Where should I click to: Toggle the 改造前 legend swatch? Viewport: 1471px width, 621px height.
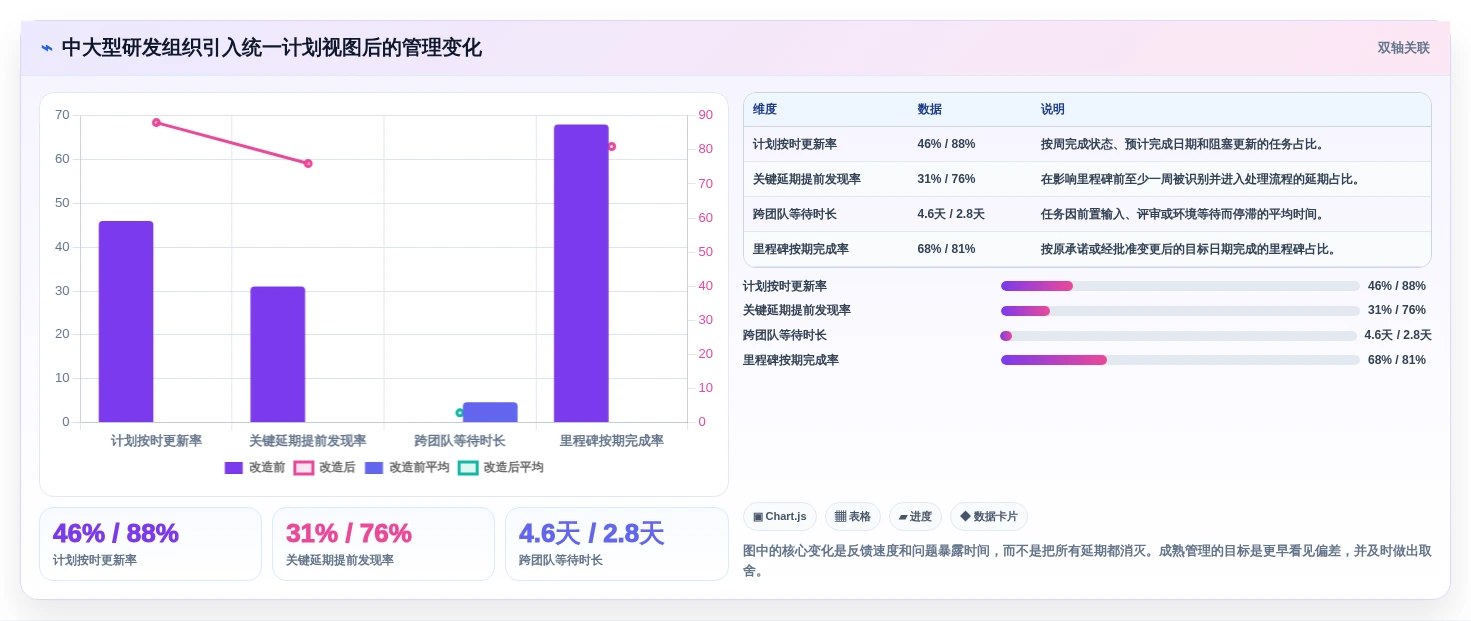[x=234, y=468]
